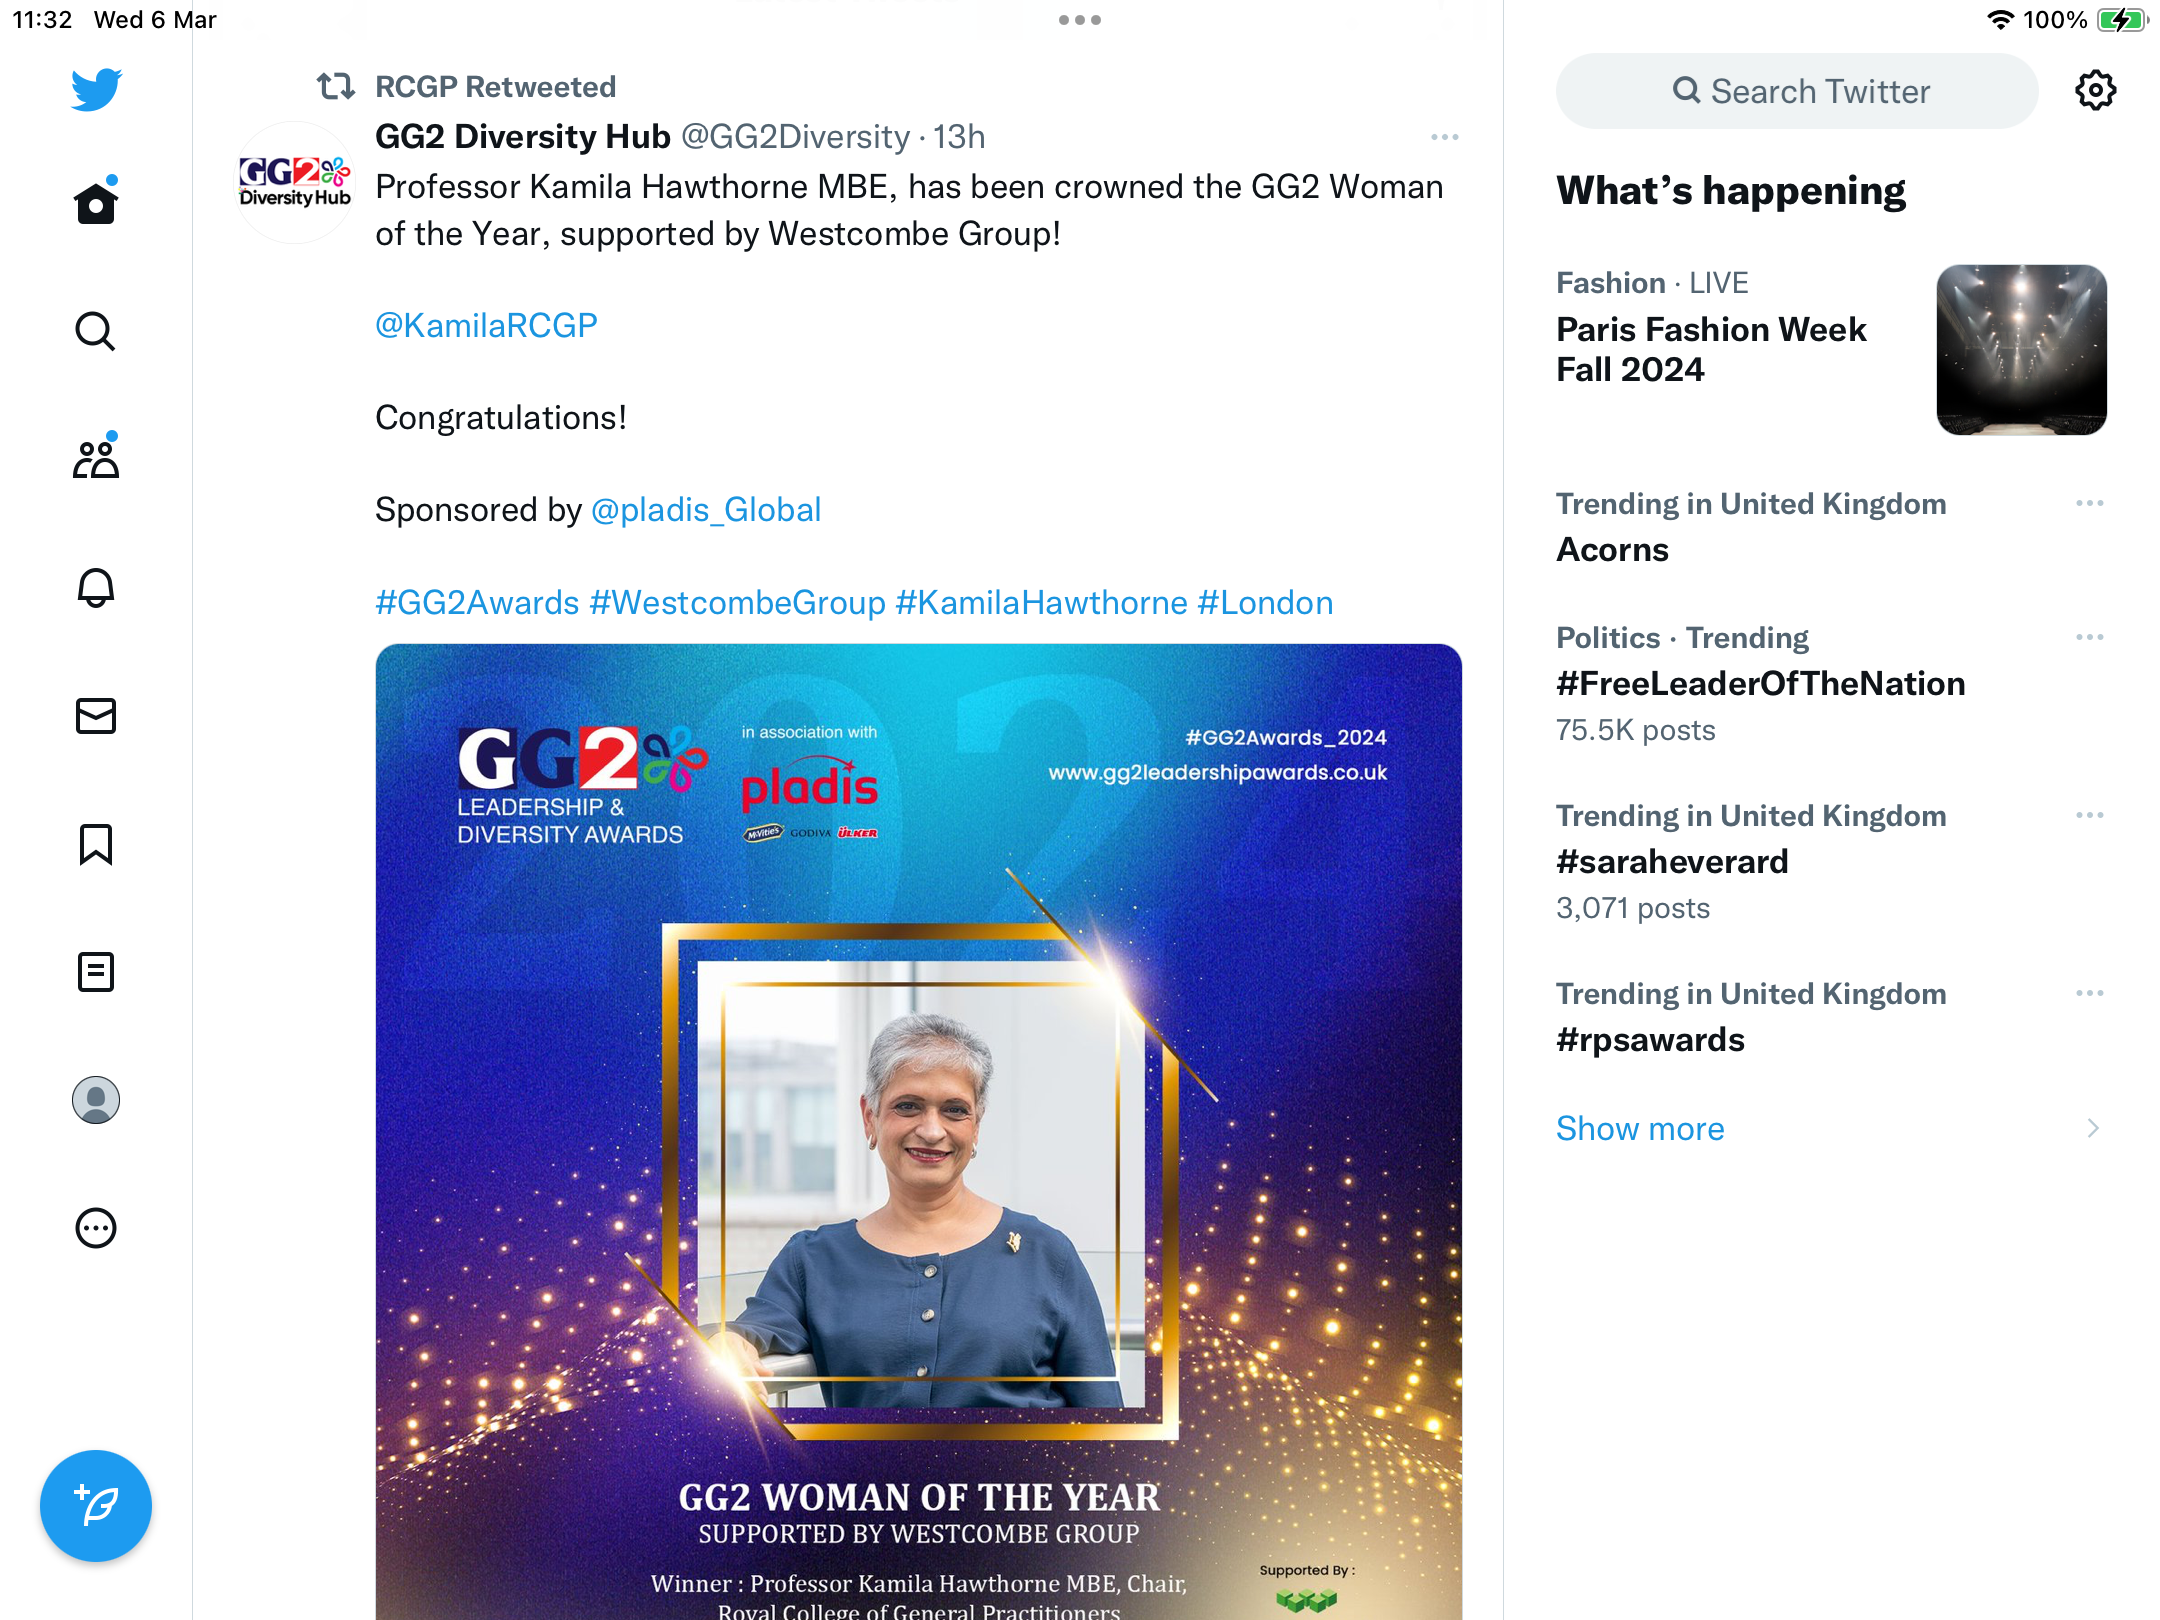This screenshot has height=1620, width=2160.
Task: Open the Communities people icon
Action: click(x=96, y=458)
